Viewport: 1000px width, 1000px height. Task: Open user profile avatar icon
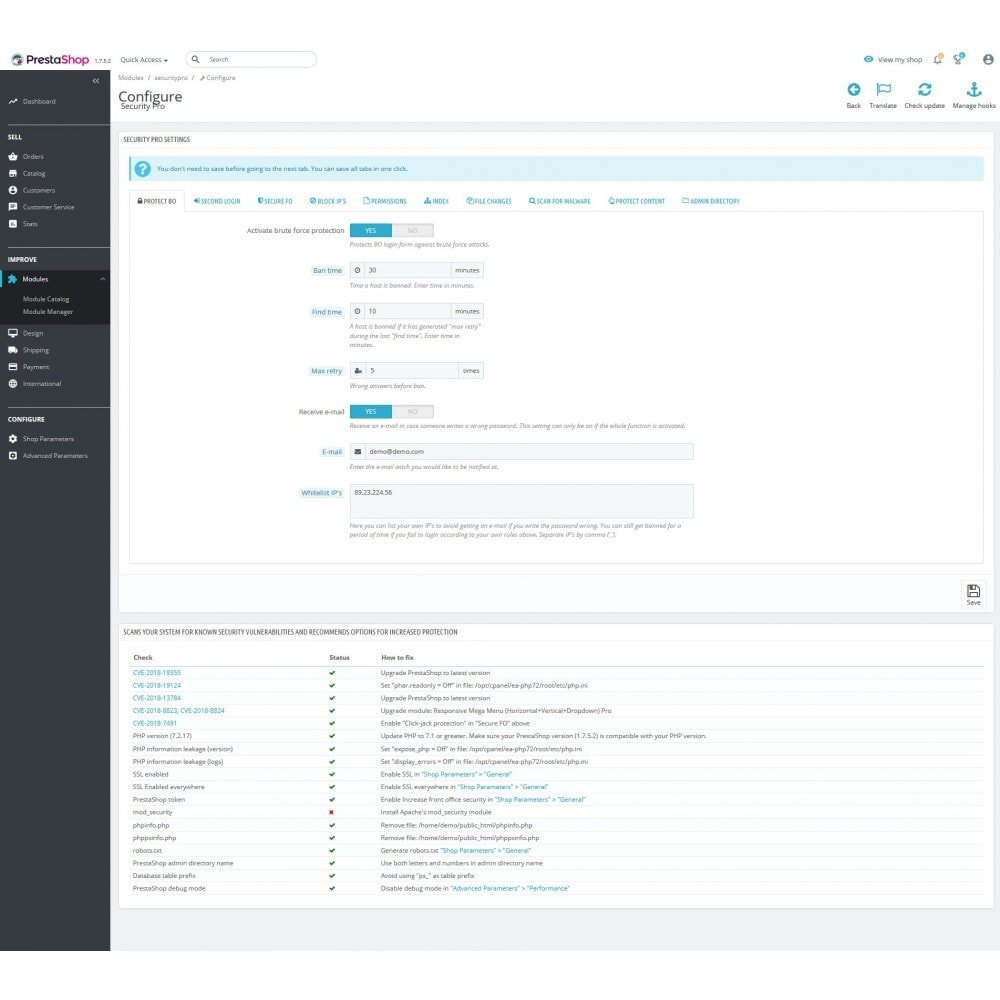click(988, 59)
